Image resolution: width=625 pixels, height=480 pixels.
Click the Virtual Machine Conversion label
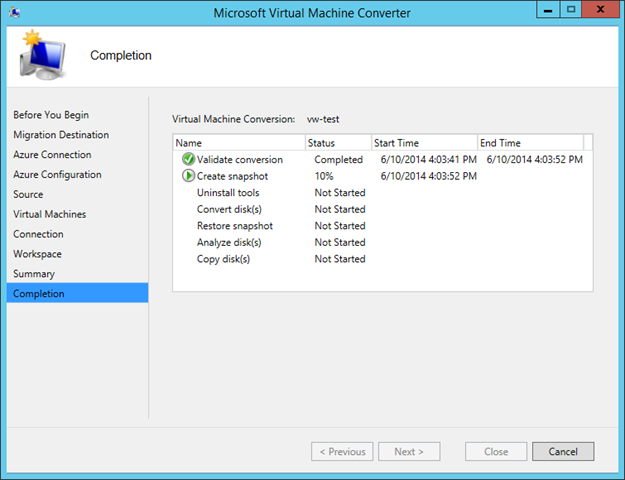234,119
